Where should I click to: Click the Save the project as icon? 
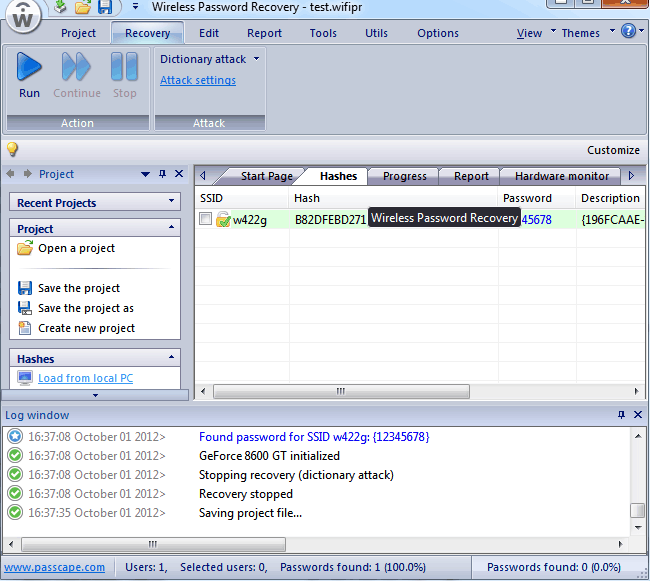(x=25, y=308)
